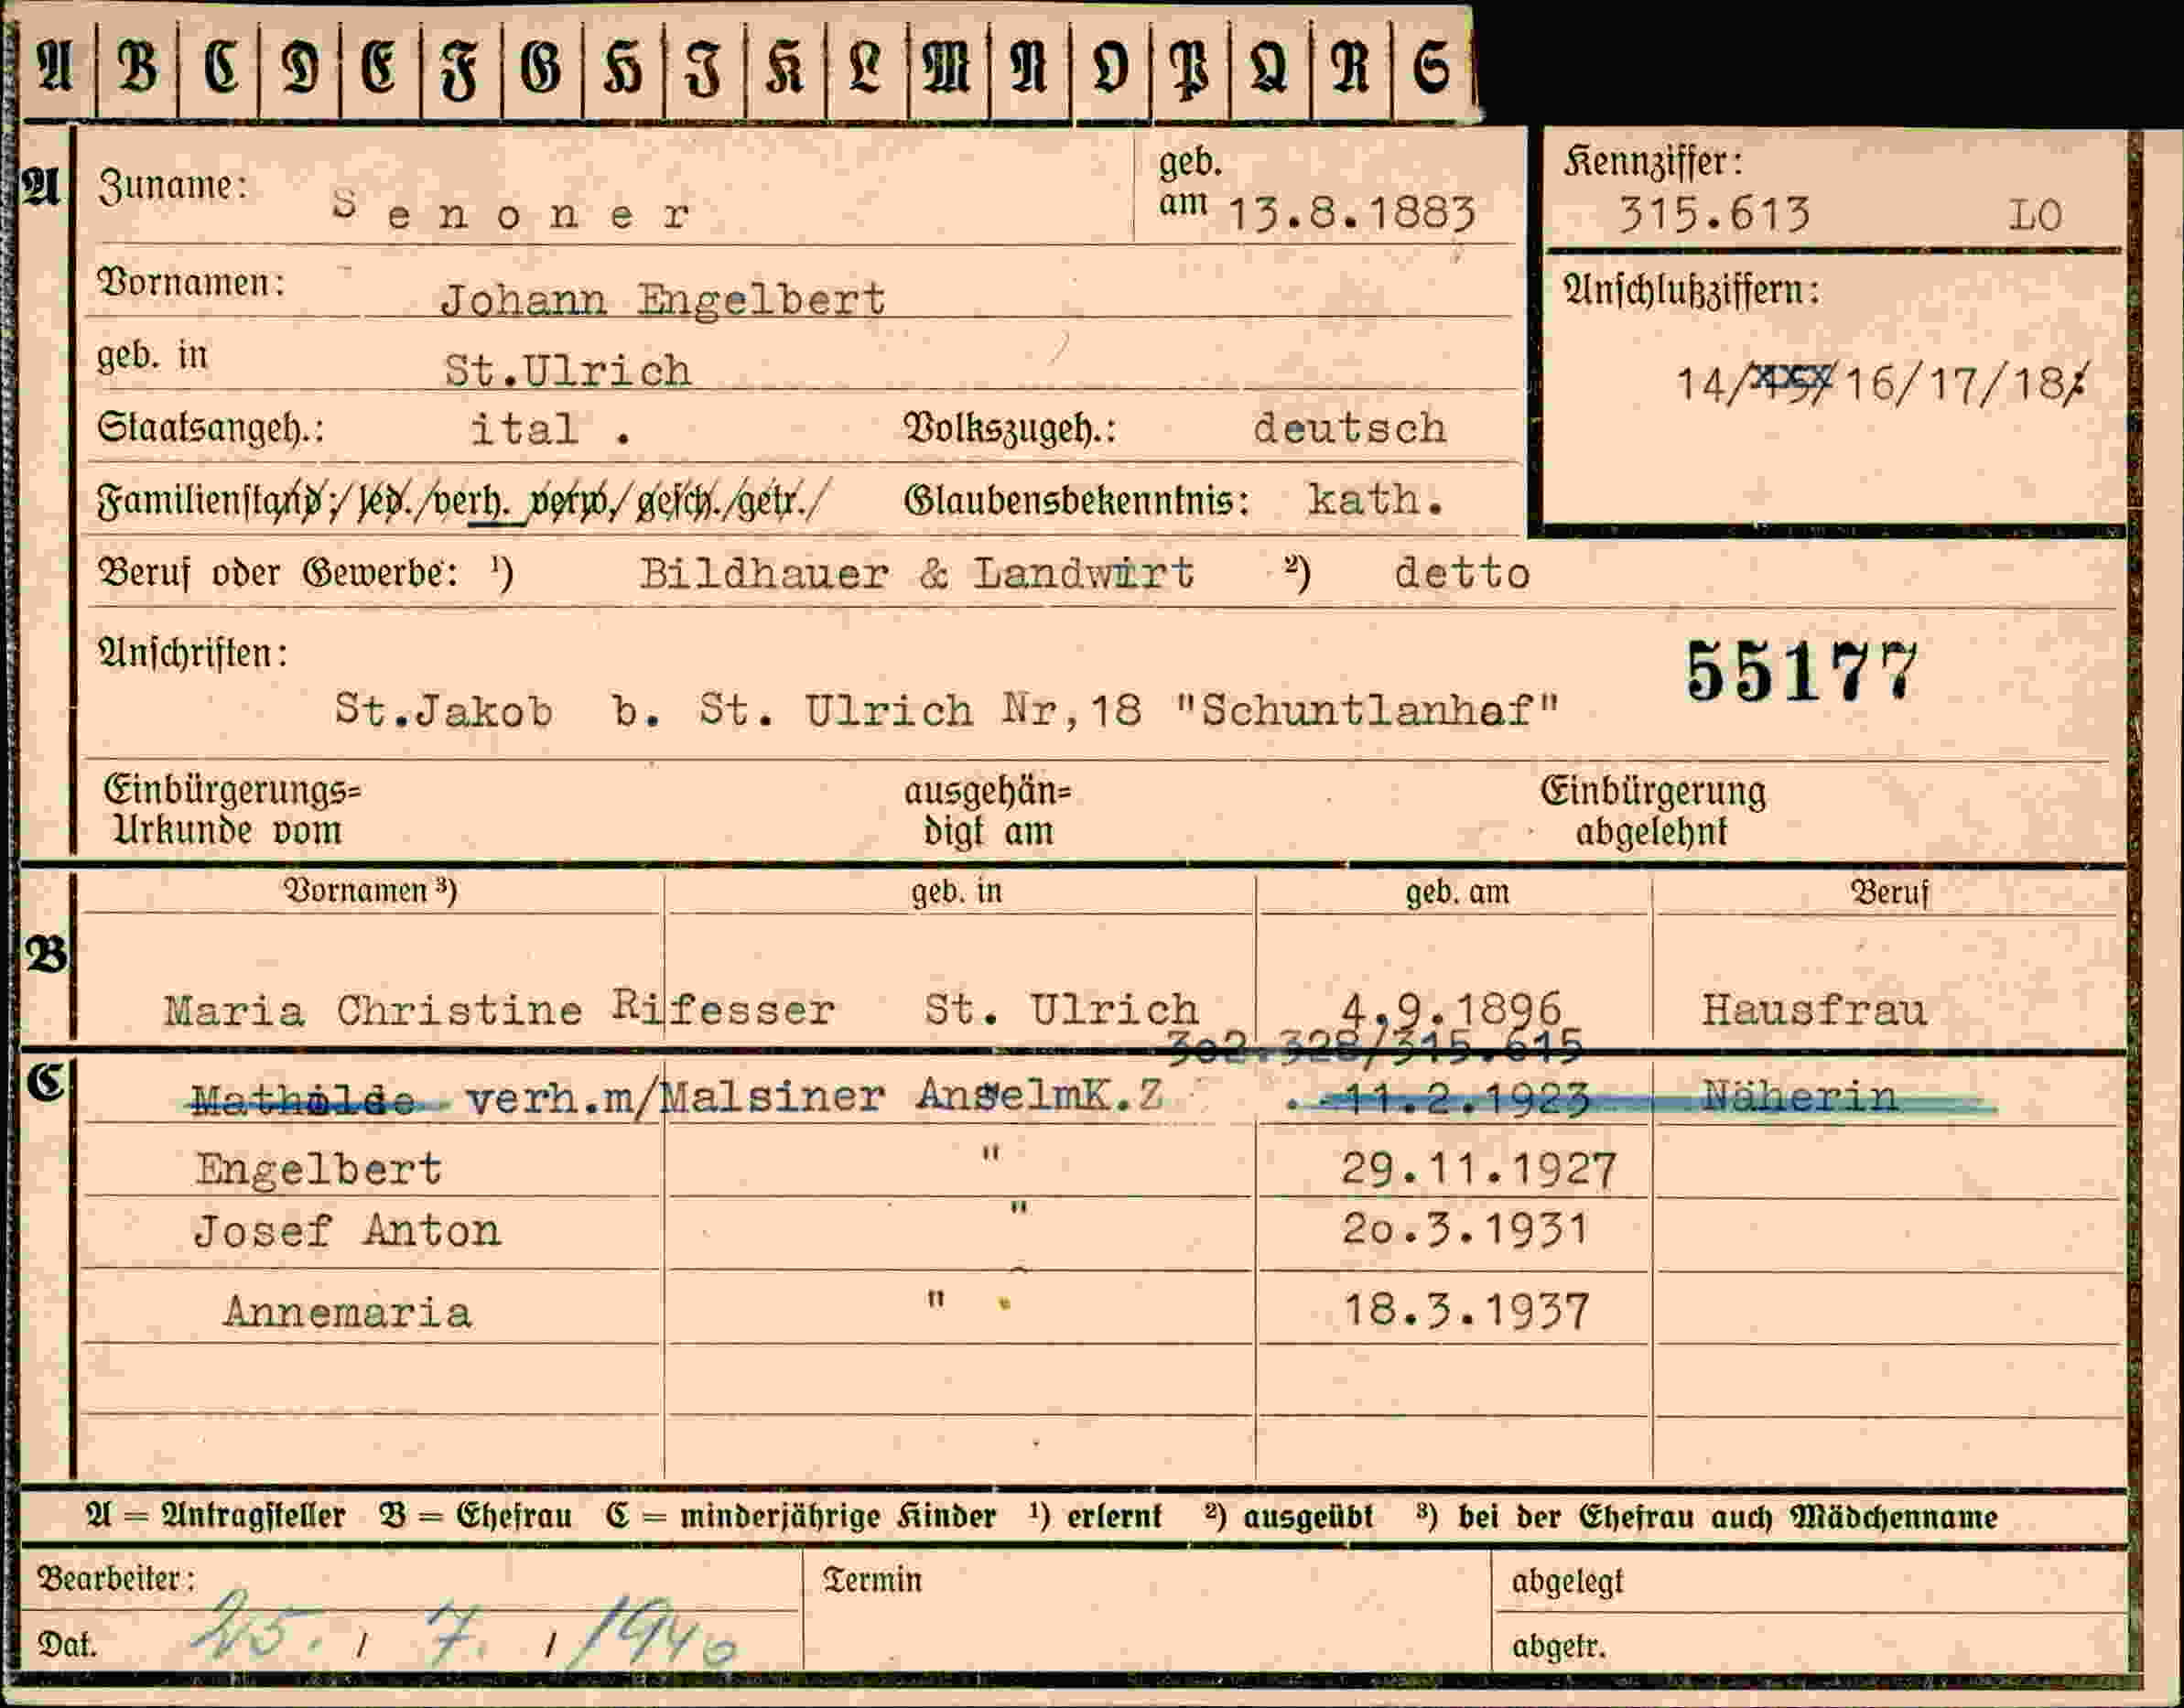Click the "Zuname:" field label
Image resolution: width=2184 pixels, height=1708 pixels.
click(x=172, y=186)
